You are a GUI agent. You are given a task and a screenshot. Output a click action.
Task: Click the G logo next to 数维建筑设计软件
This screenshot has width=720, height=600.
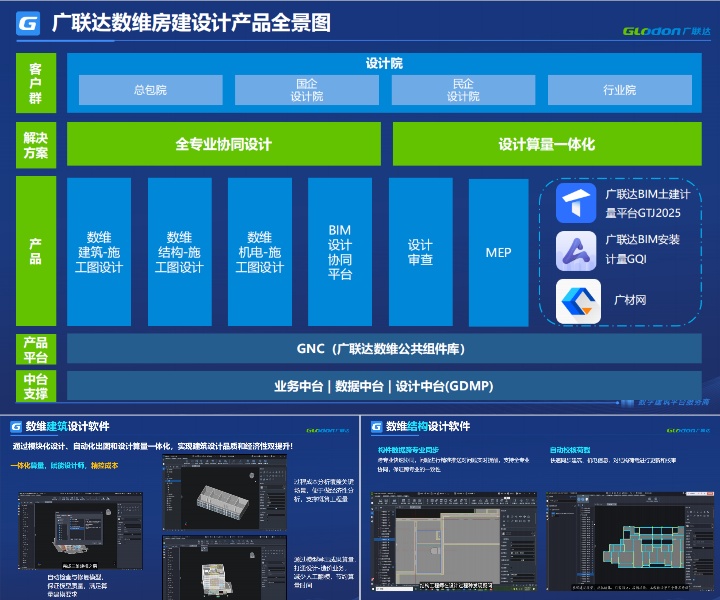[x=16, y=427]
